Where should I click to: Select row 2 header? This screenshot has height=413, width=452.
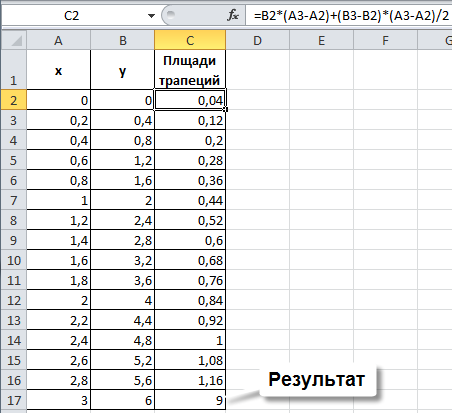coord(14,100)
